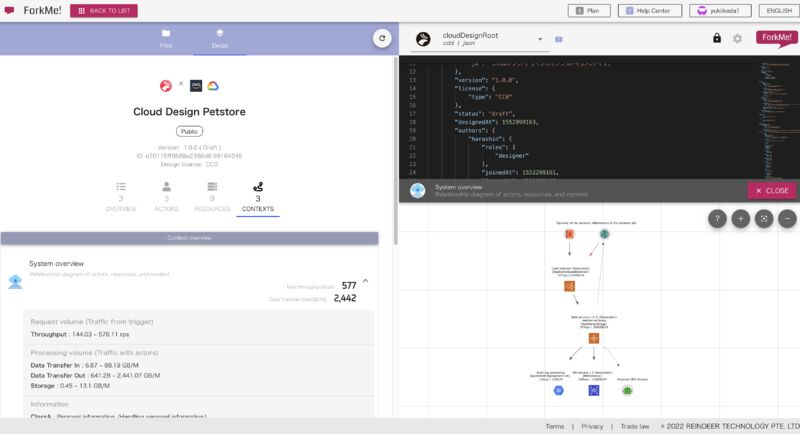The height and width of the screenshot is (434, 800).
Task: Click the cloudDesignRoot avatar icon
Action: click(x=423, y=39)
